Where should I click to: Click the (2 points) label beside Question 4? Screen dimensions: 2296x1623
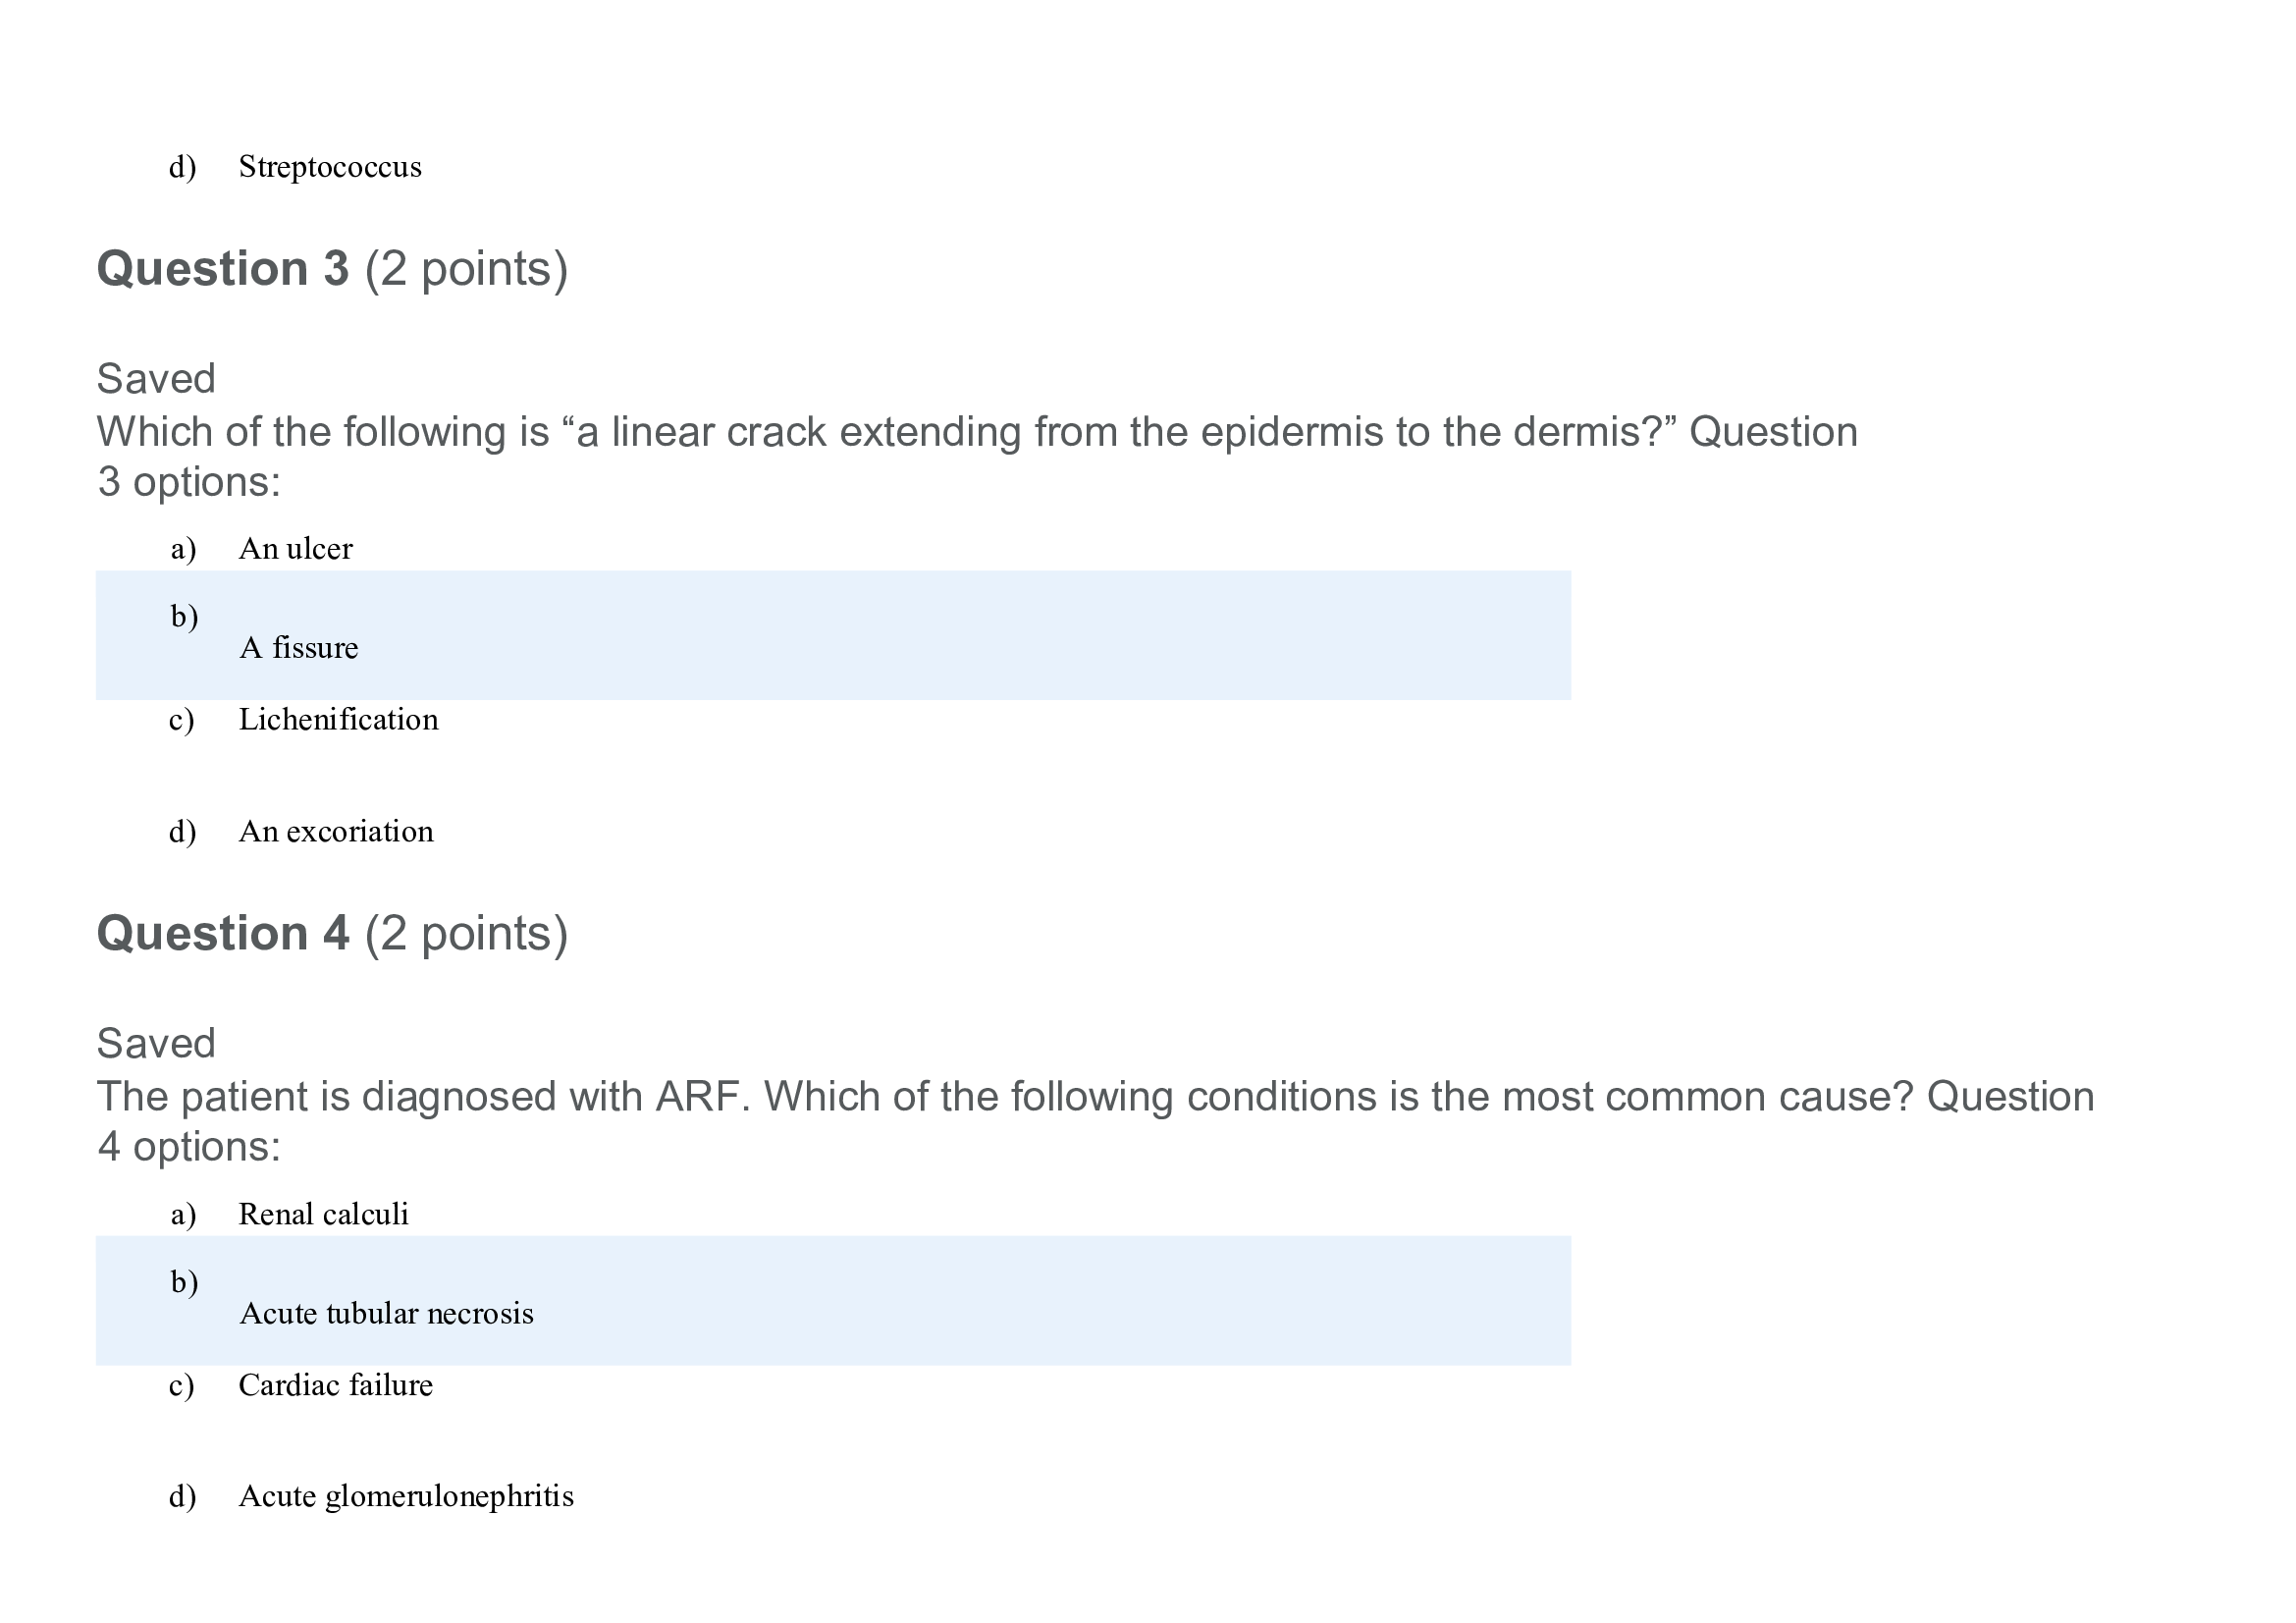[x=466, y=934]
